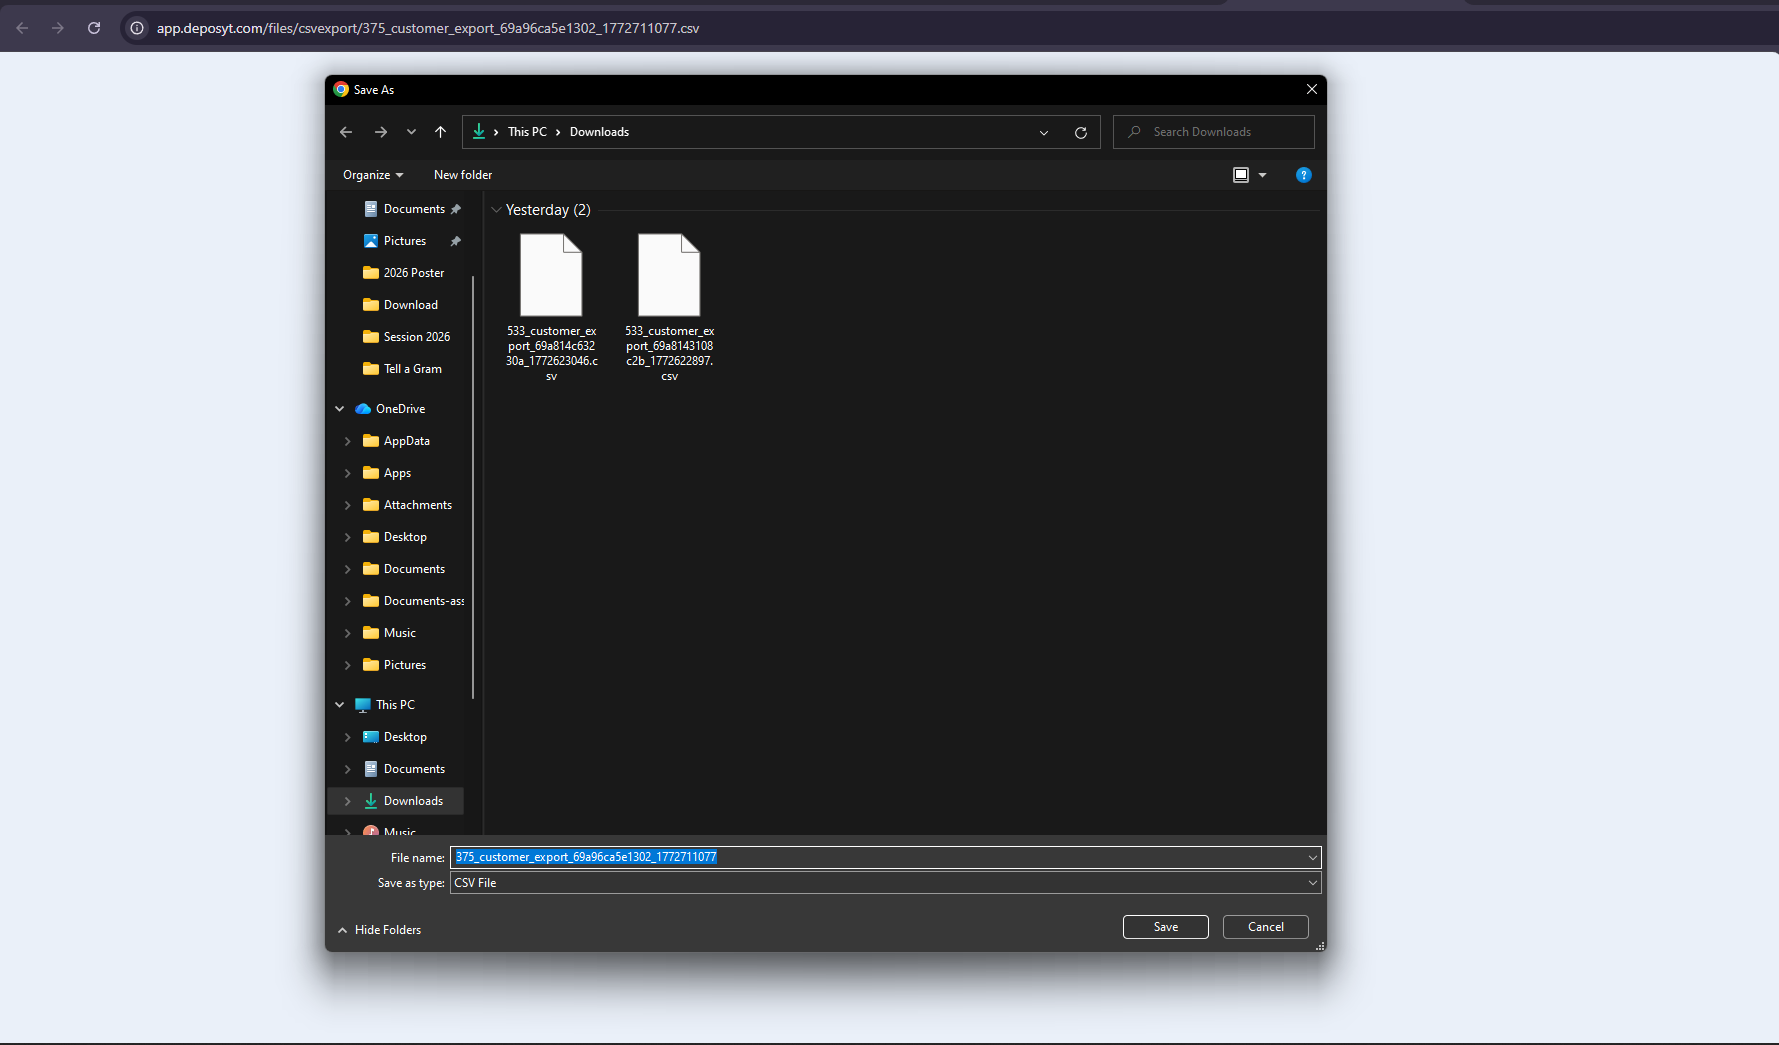Image resolution: width=1779 pixels, height=1045 pixels.
Task: Collapse the OneDrive tree node
Action: pyautogui.click(x=340, y=409)
